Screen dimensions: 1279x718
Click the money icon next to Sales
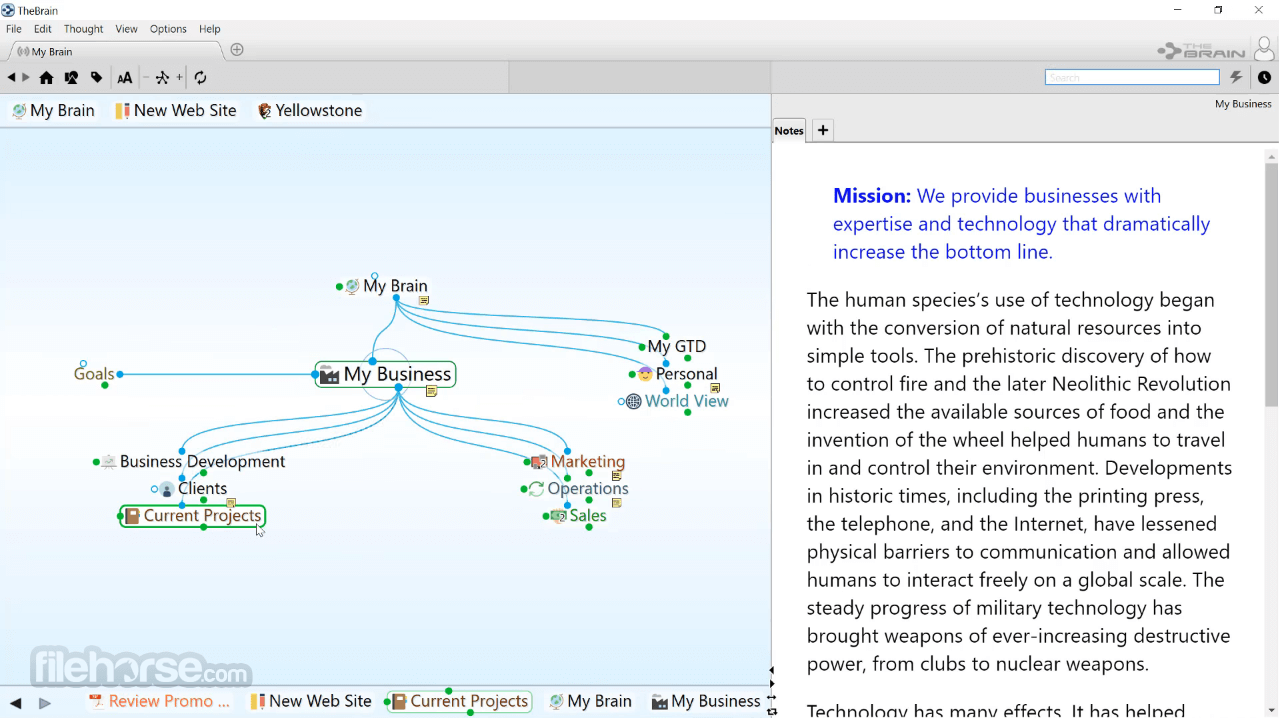(558, 516)
